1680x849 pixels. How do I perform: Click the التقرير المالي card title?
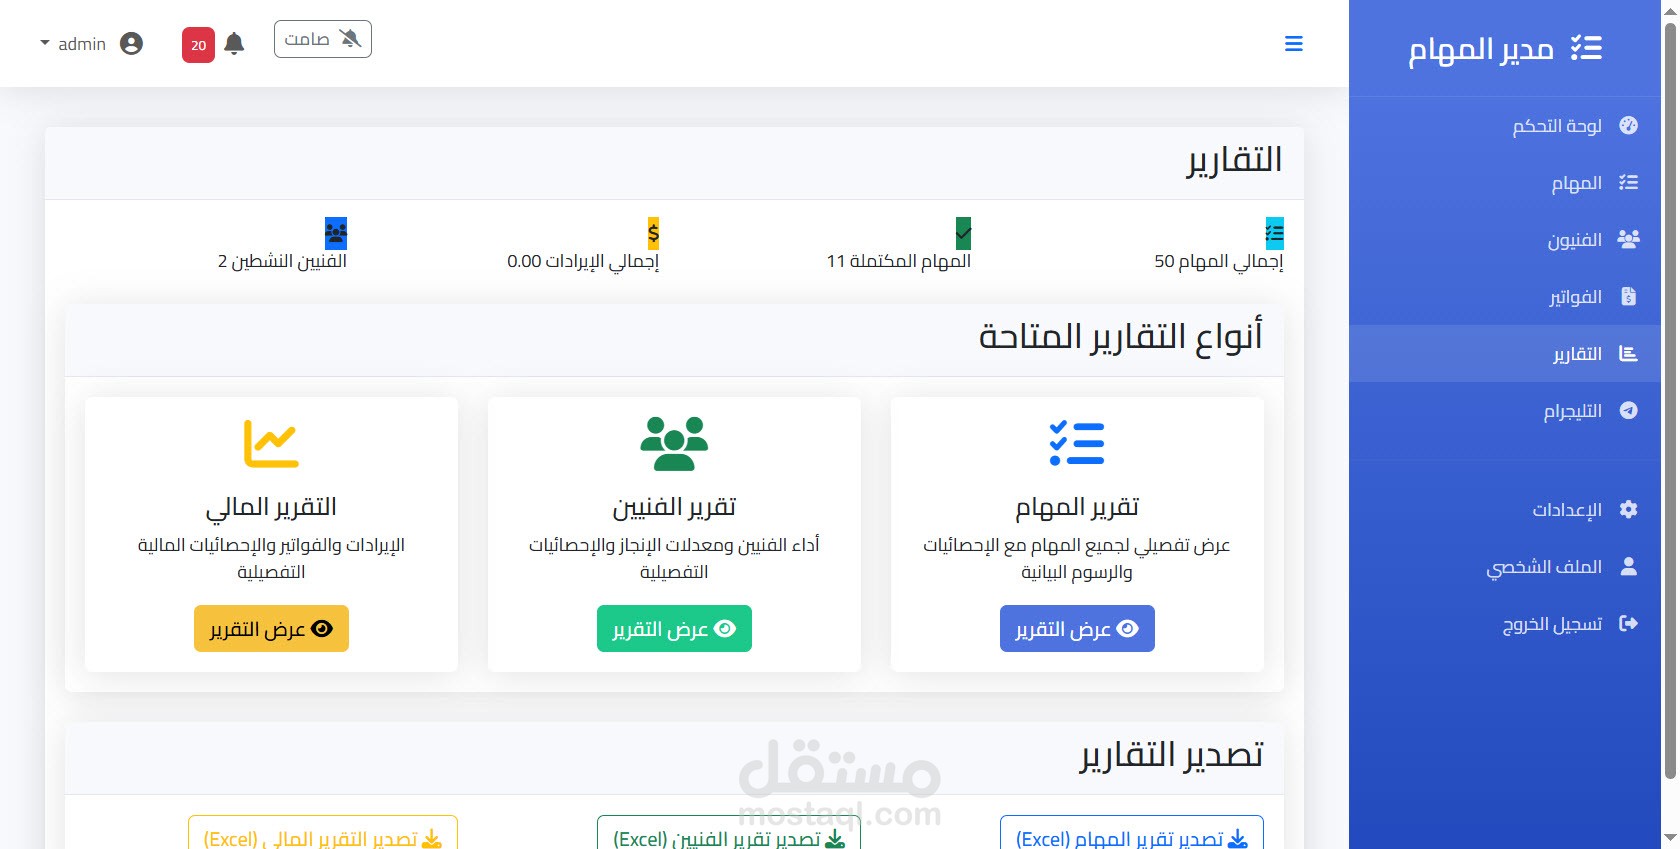[271, 507]
